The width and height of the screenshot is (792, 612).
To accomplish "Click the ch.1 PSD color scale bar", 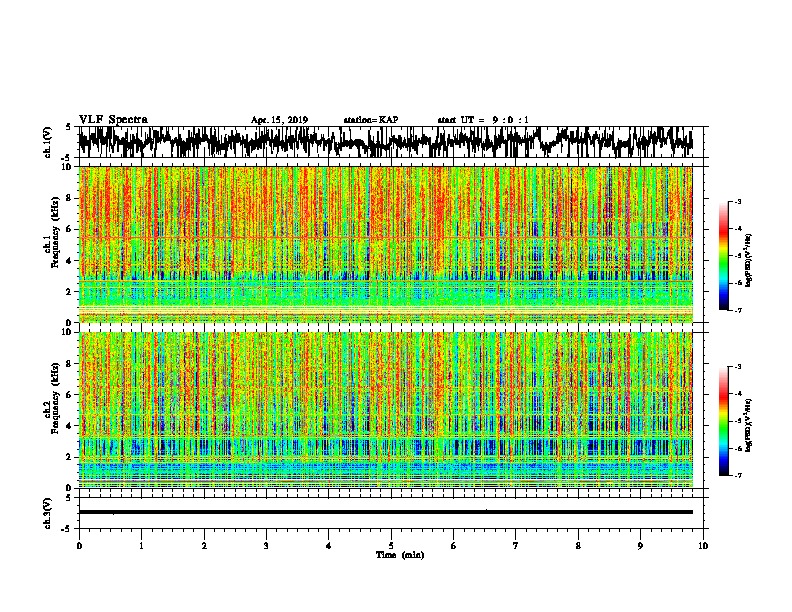I will [723, 256].
